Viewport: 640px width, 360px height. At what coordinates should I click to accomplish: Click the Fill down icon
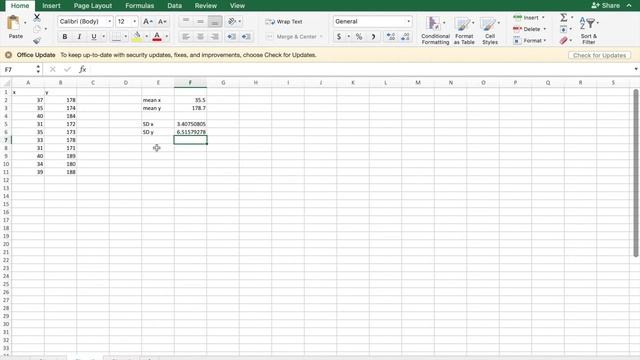(x=564, y=29)
